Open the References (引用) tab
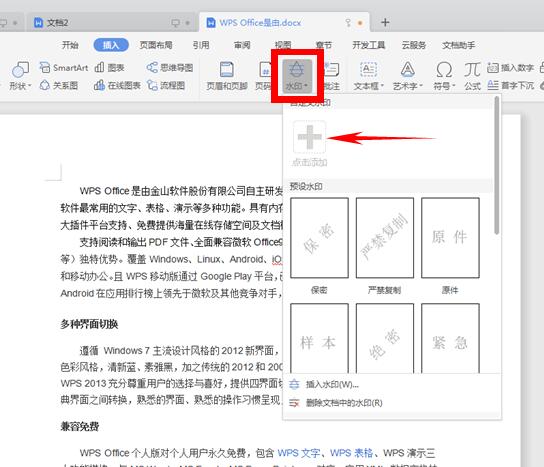 201,45
